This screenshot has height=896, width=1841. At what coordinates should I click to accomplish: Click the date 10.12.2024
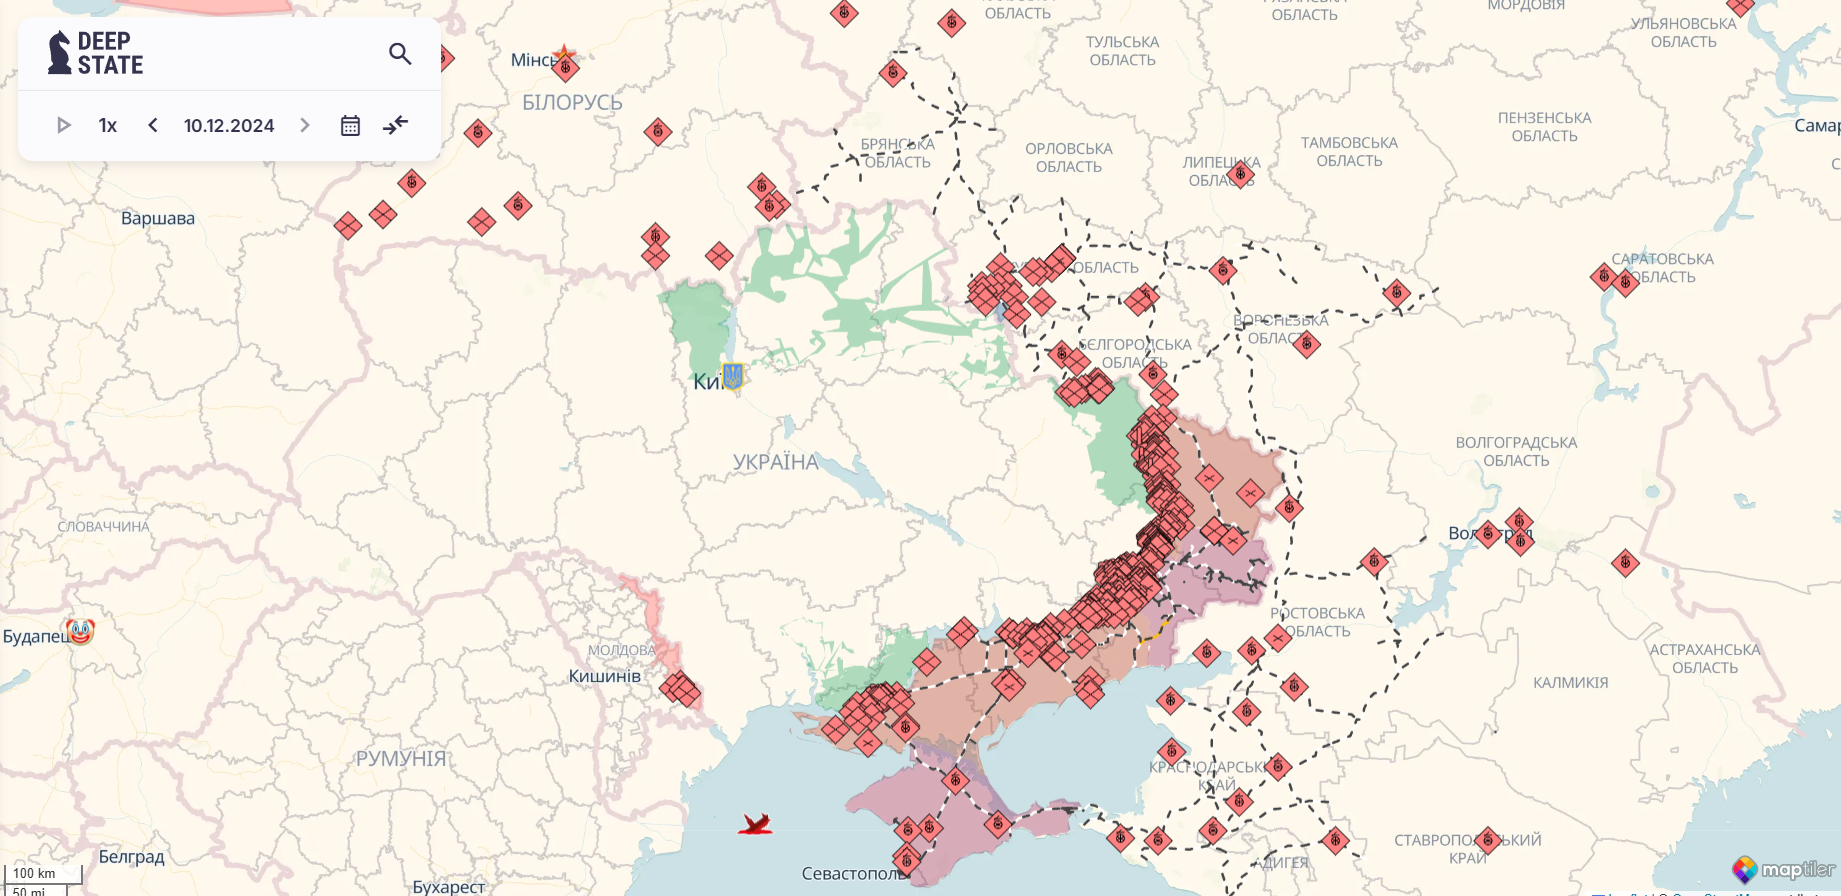point(229,125)
